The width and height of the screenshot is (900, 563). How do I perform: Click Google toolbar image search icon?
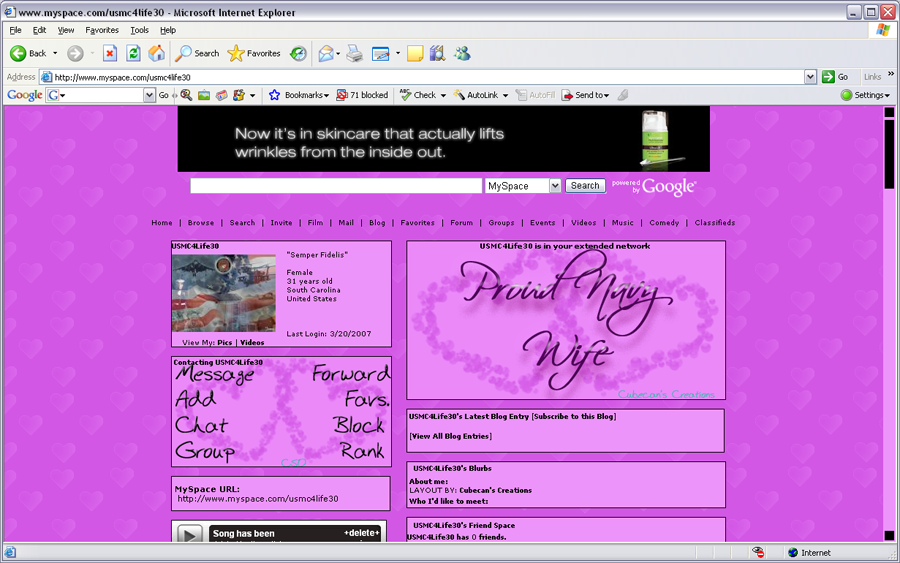click(x=204, y=95)
